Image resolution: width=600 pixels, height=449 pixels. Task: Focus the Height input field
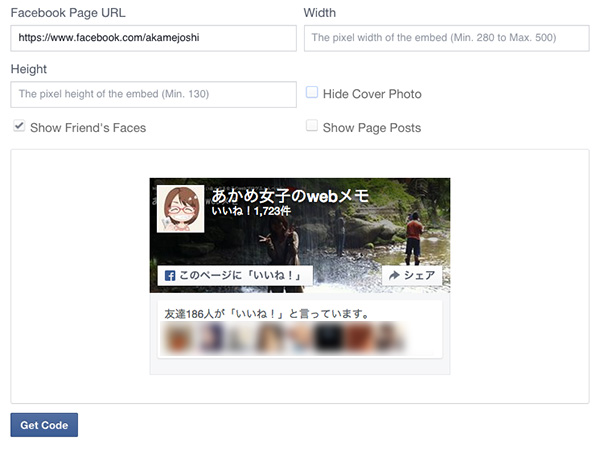click(153, 94)
